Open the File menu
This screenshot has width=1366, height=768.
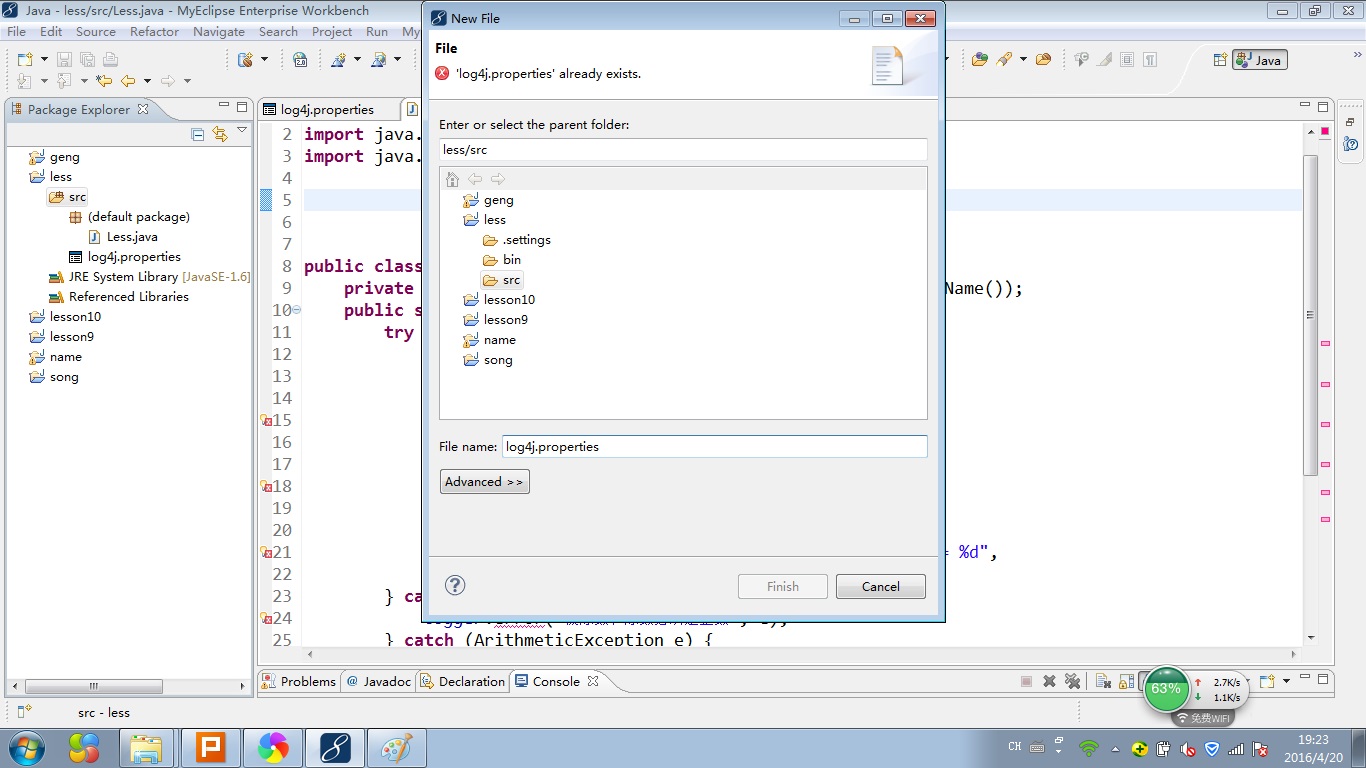click(x=17, y=31)
